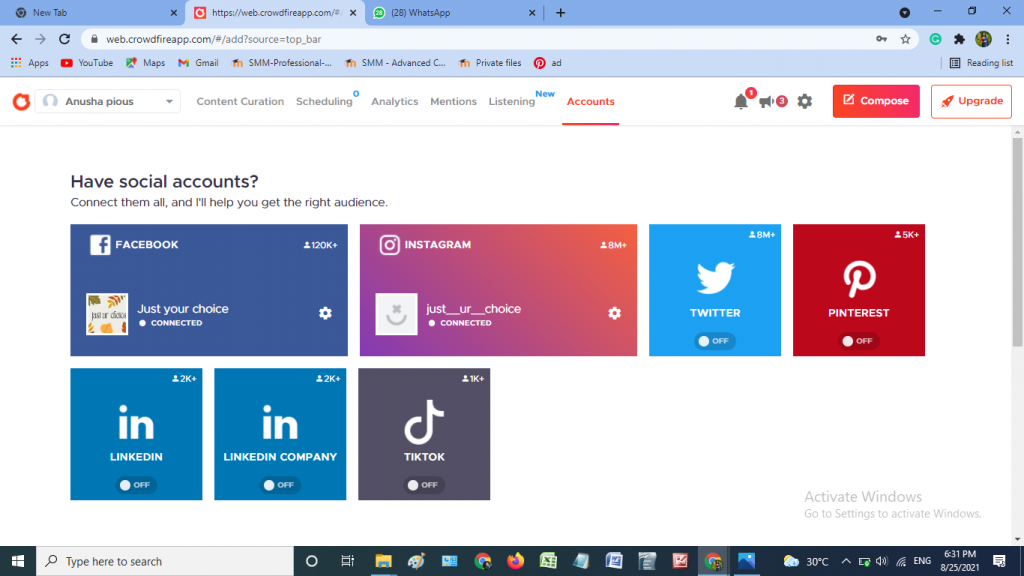The height and width of the screenshot is (576, 1024).
Task: Open Excel from the taskbar
Action: click(x=548, y=561)
